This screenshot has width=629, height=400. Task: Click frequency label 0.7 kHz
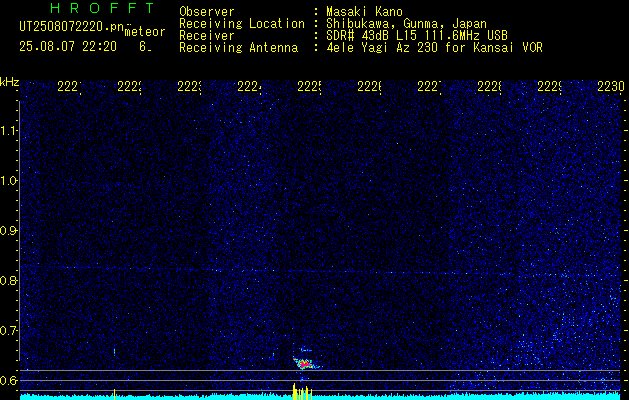tap(8, 330)
